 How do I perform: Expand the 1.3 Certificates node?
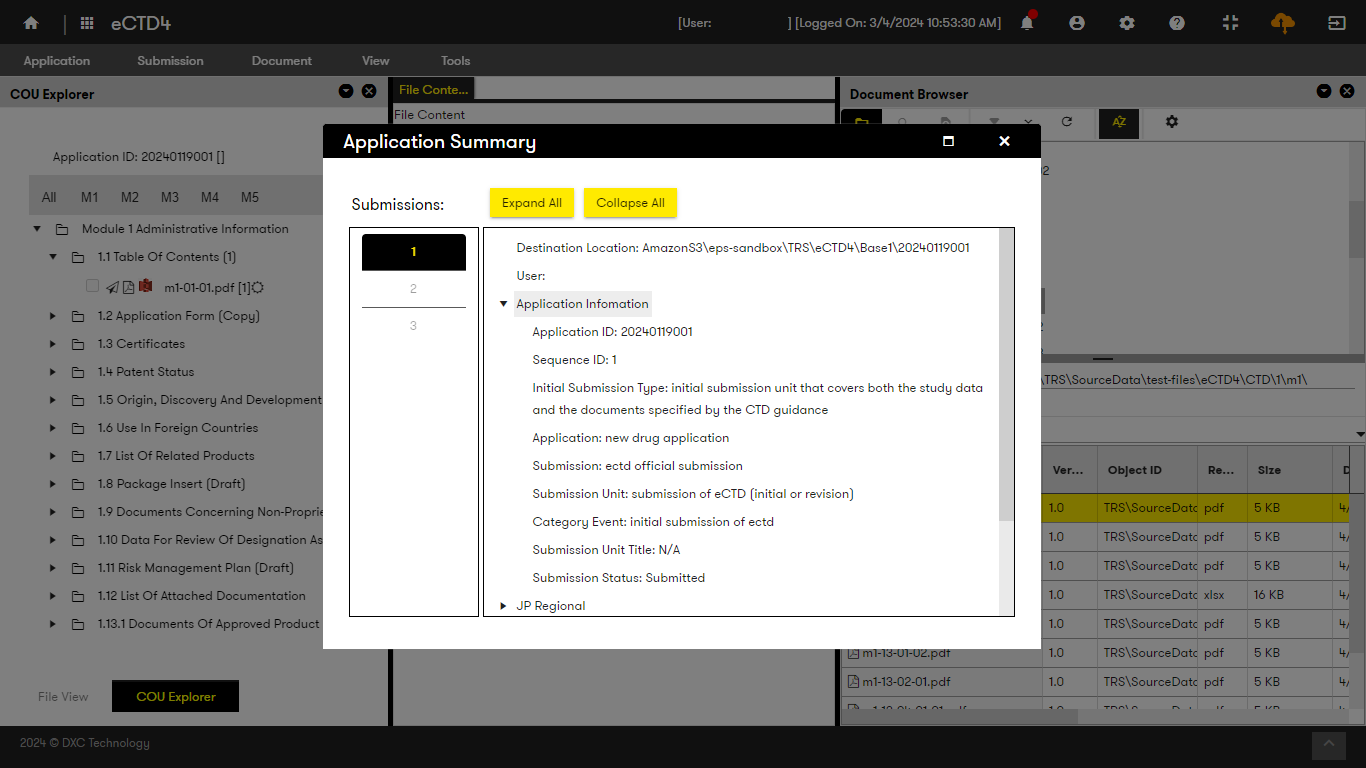point(53,344)
